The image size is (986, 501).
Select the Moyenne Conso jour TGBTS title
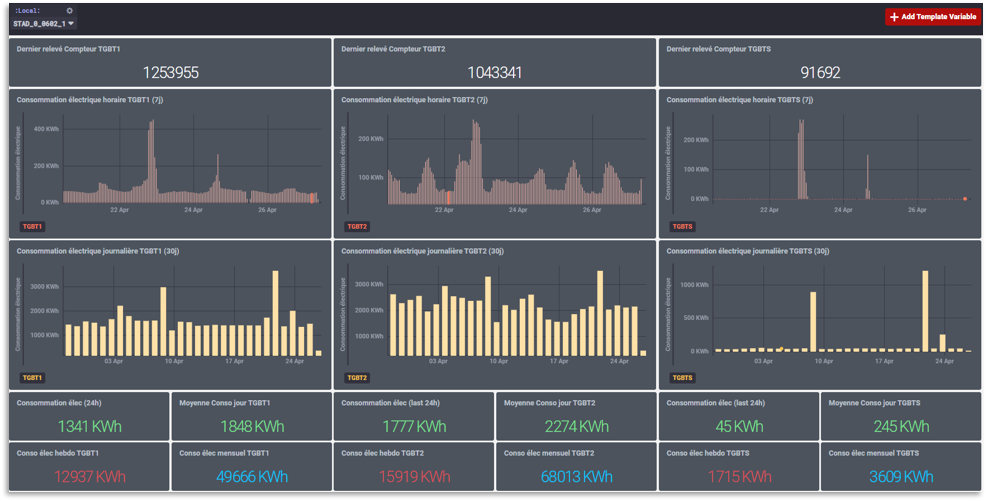(x=874, y=403)
